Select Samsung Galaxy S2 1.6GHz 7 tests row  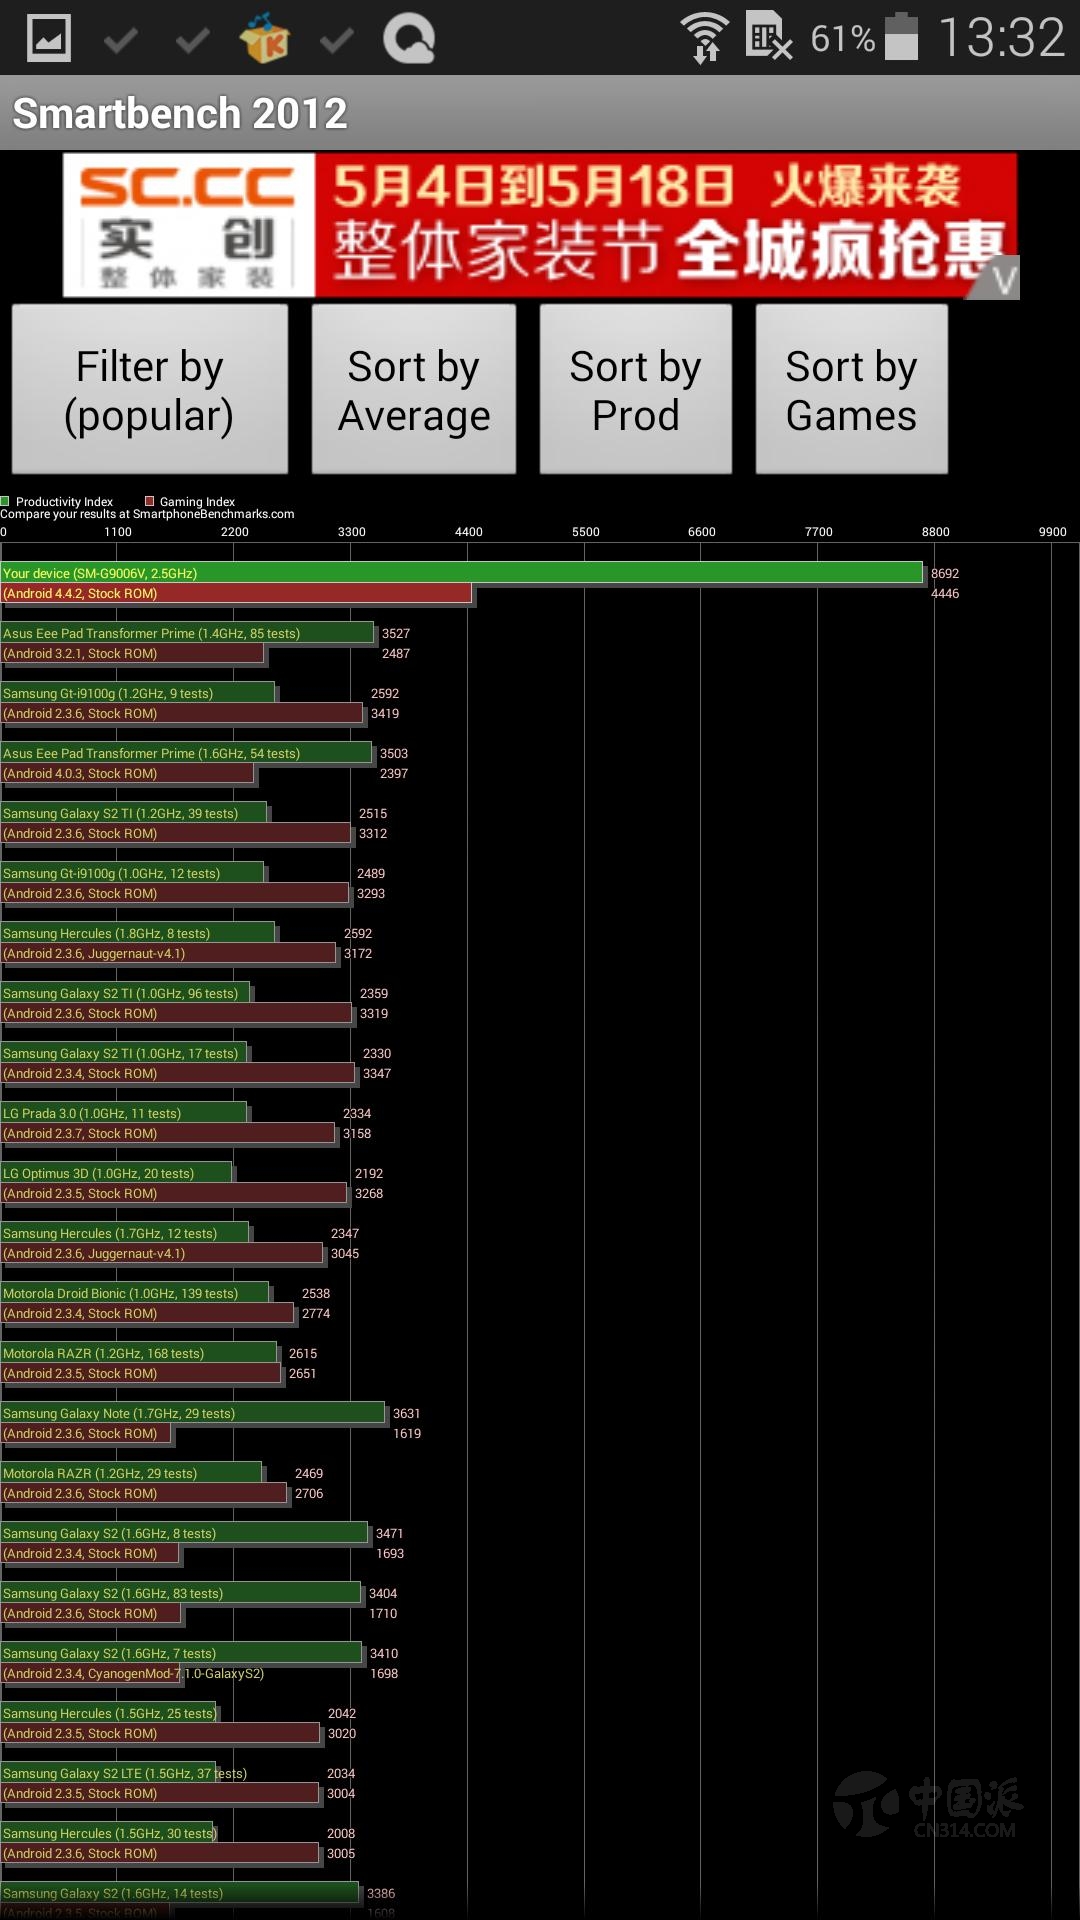(x=181, y=1653)
